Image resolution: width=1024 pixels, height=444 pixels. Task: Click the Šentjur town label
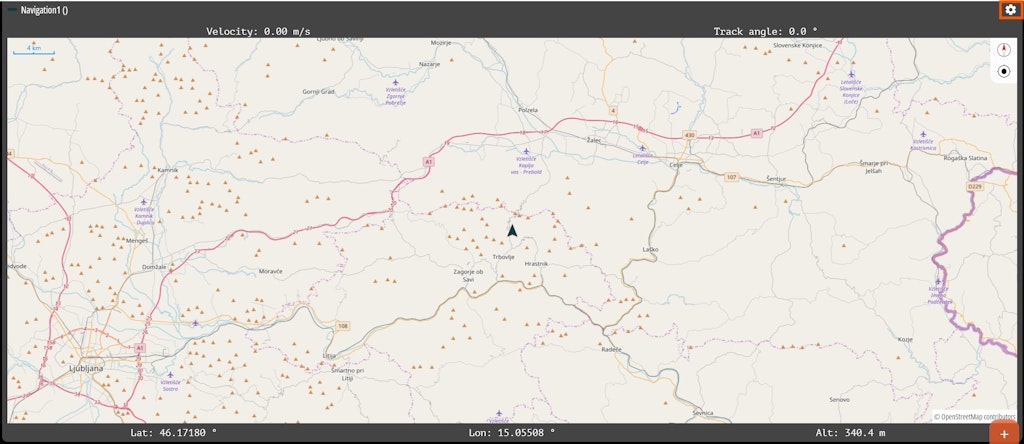tap(776, 178)
